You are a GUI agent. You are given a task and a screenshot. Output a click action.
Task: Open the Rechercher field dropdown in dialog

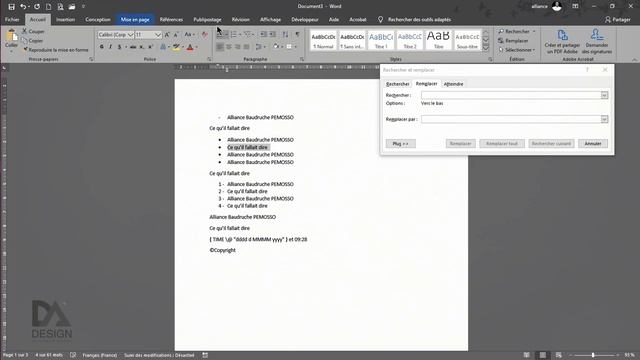pyautogui.click(x=604, y=95)
